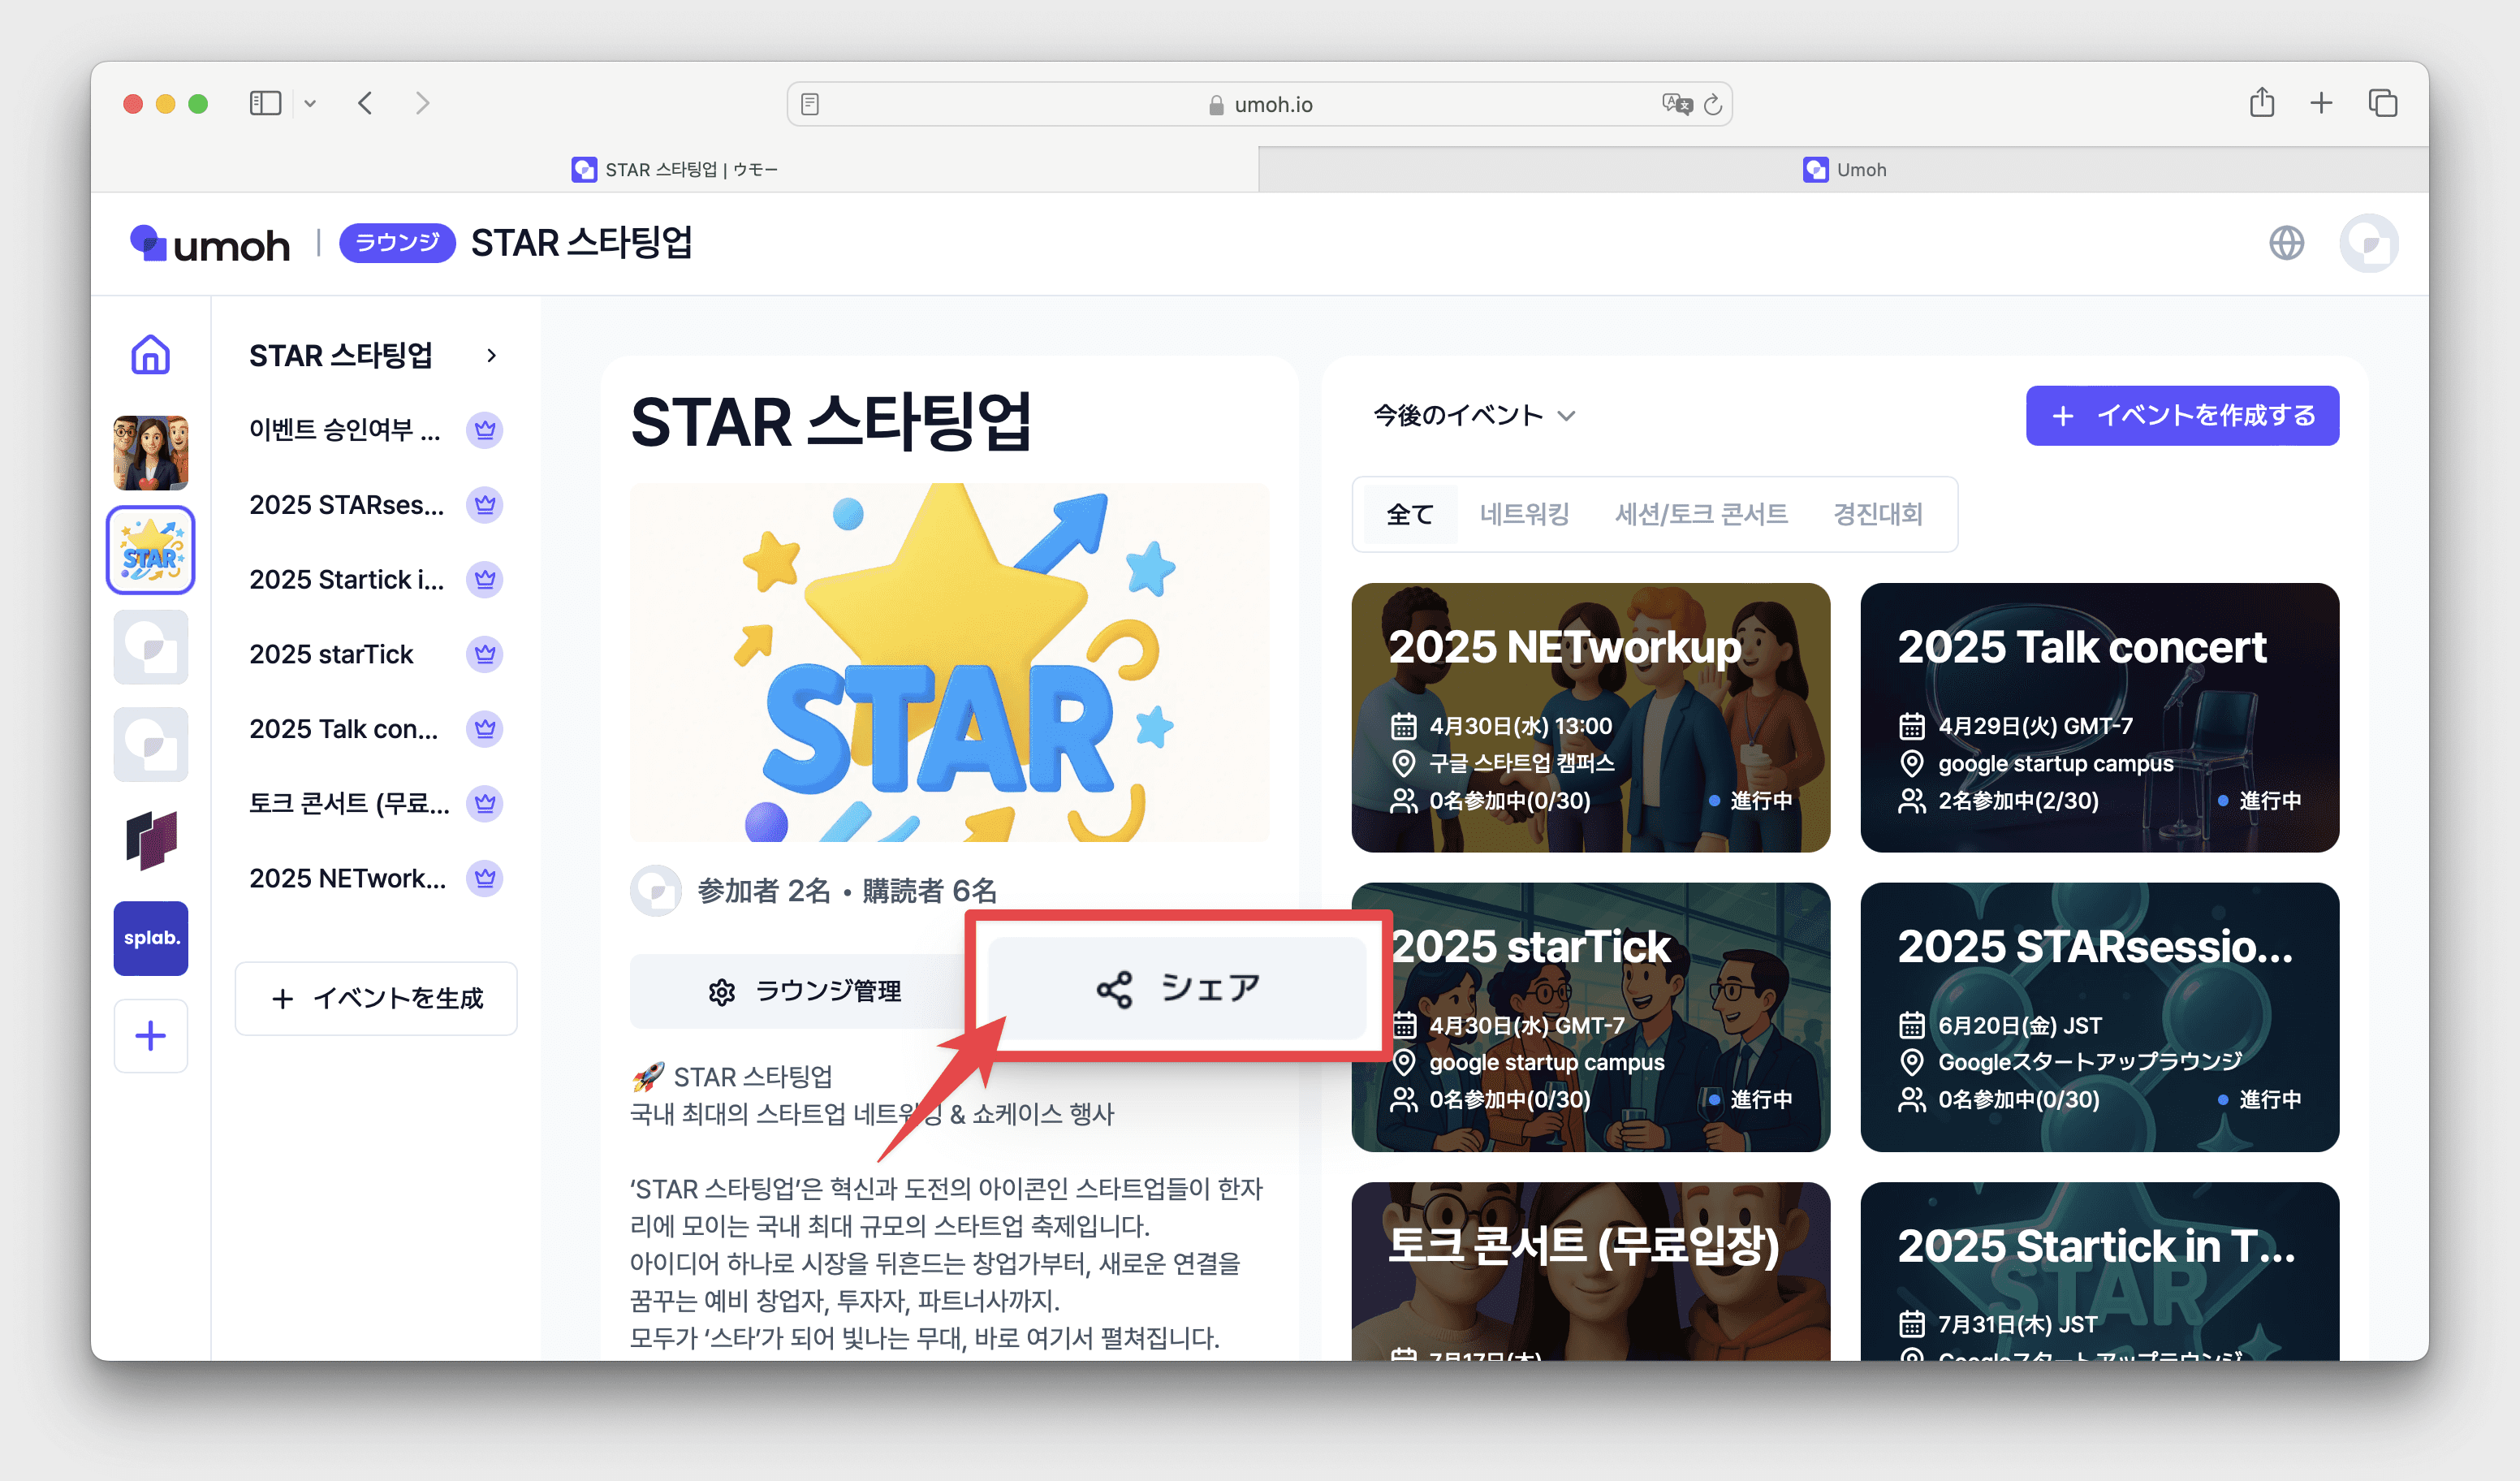Click the Safari share icon
Screen dimensions: 2520x1481
coord(2261,103)
